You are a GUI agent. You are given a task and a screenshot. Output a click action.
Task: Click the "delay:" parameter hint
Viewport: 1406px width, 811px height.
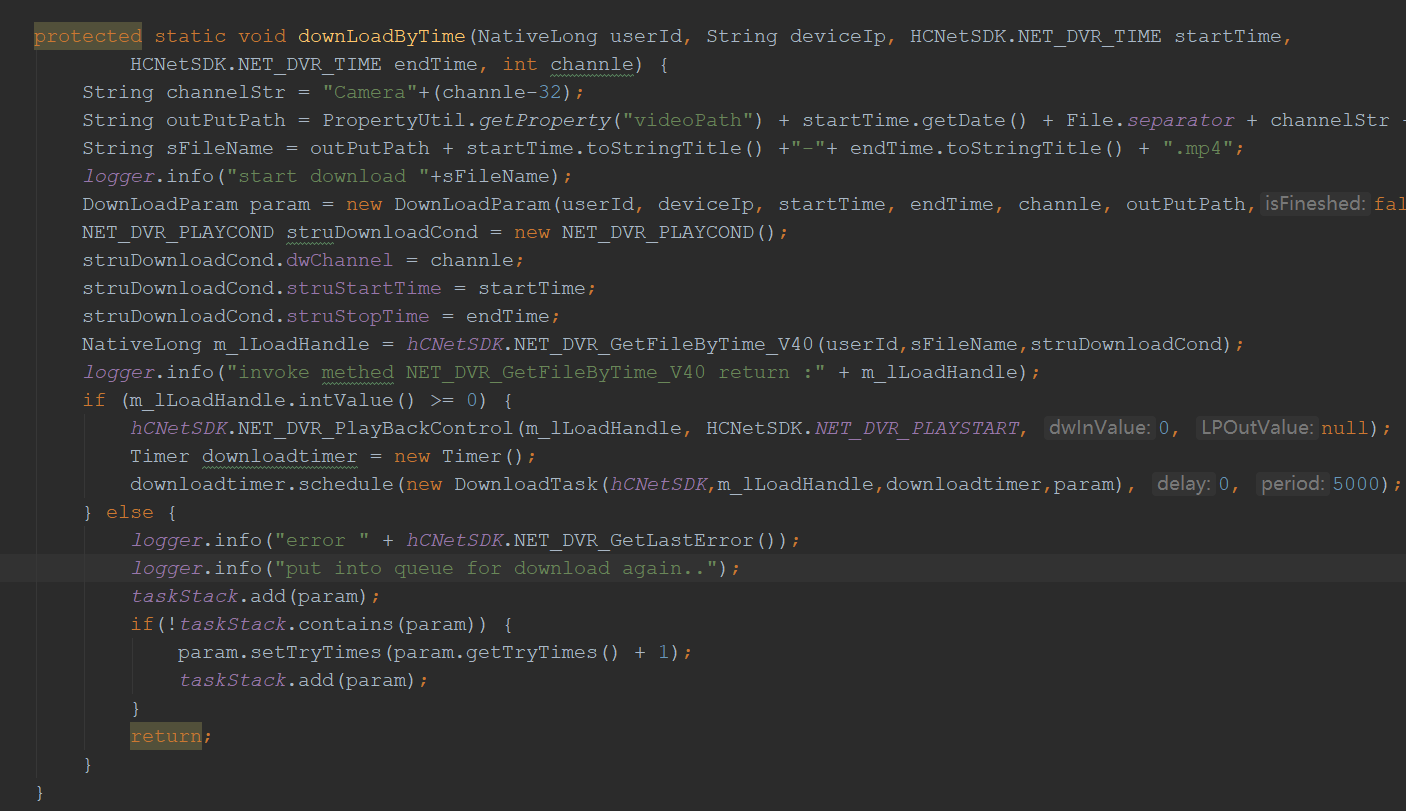tap(1185, 484)
